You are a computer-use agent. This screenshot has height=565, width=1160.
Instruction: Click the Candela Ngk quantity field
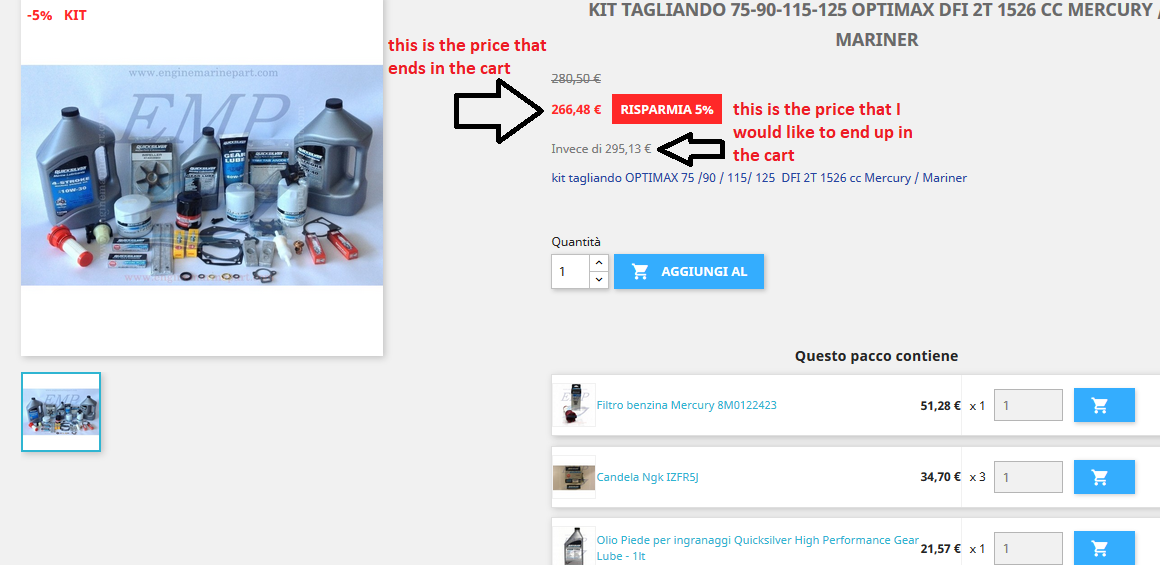[x=1028, y=477]
